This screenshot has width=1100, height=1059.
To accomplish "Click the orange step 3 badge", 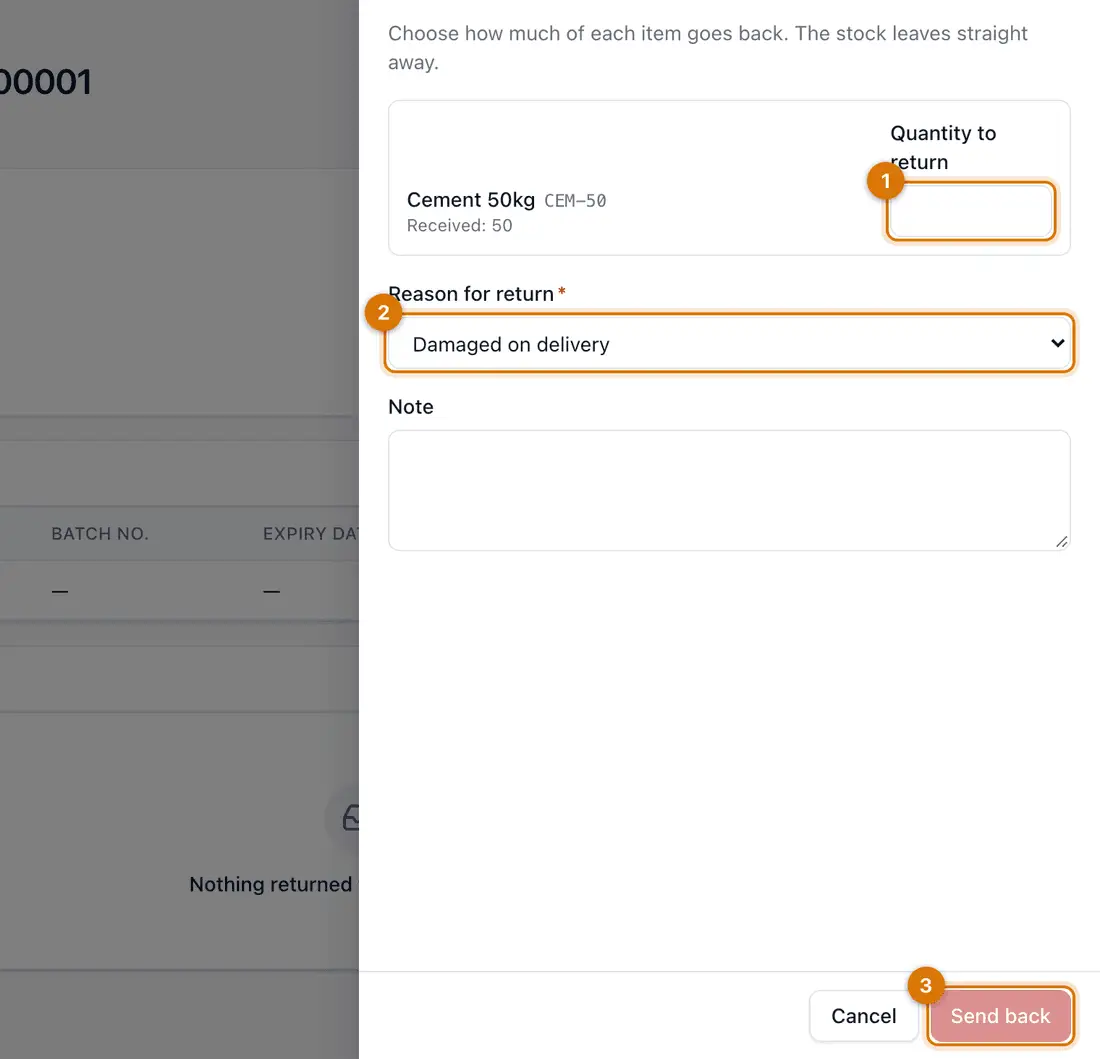I will tap(925, 985).
